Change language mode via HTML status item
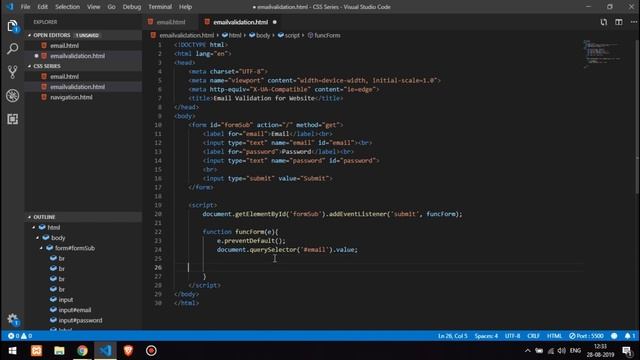Viewport: 640px width, 360px height. tap(554, 336)
